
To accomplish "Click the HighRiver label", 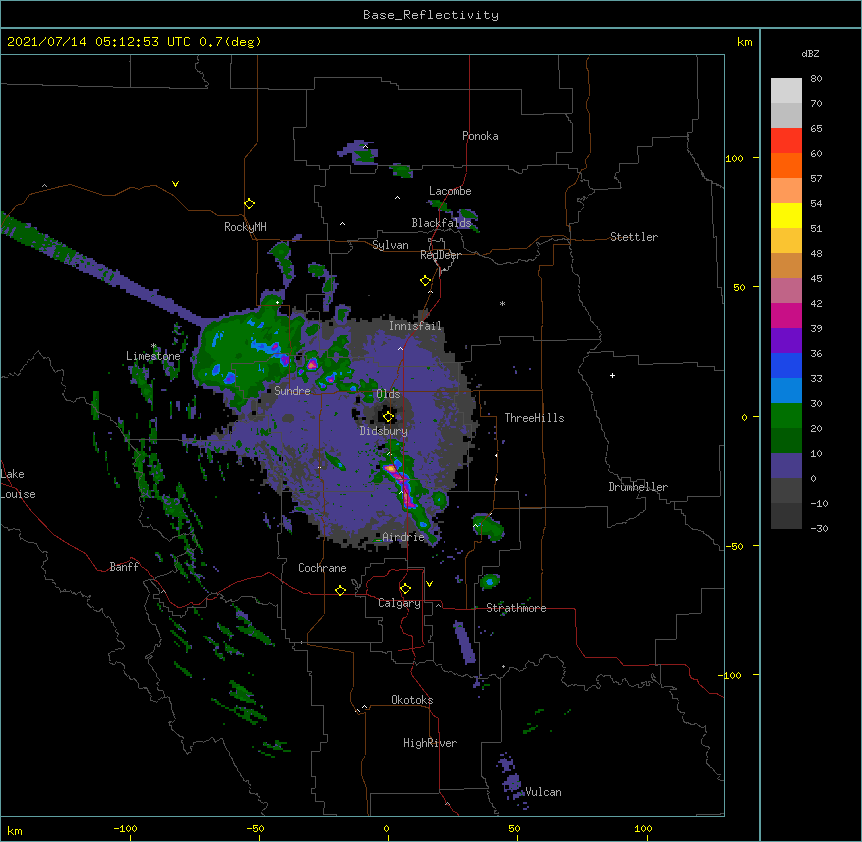I will [430, 743].
